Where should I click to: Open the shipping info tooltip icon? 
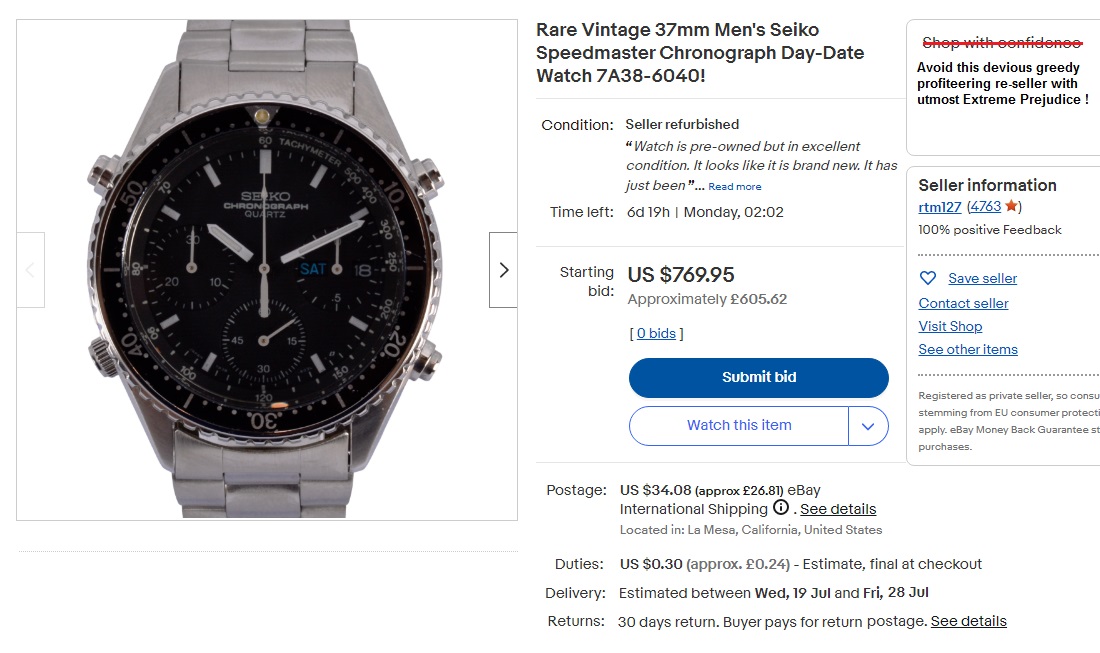click(781, 508)
